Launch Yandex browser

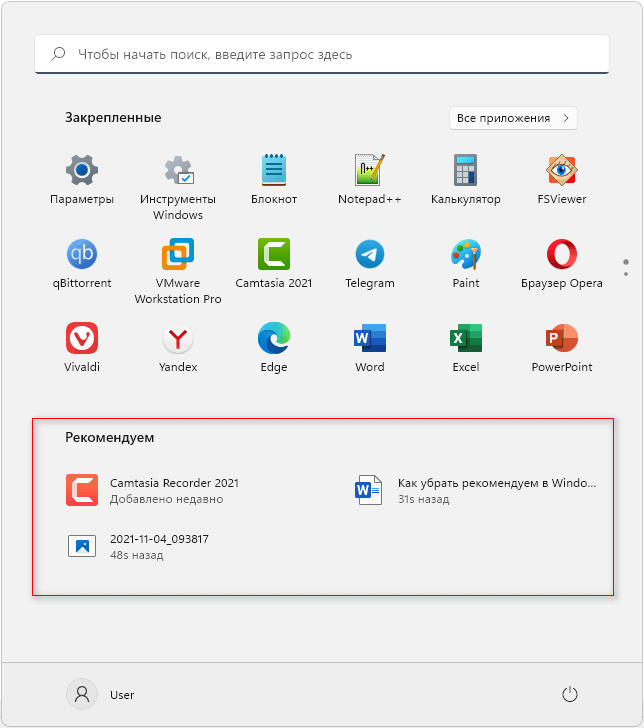click(x=178, y=348)
